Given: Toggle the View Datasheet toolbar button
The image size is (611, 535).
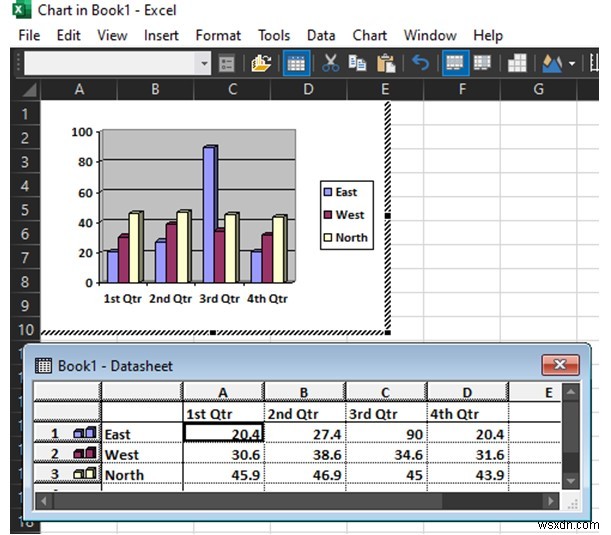Looking at the screenshot, I should pyautogui.click(x=296, y=63).
